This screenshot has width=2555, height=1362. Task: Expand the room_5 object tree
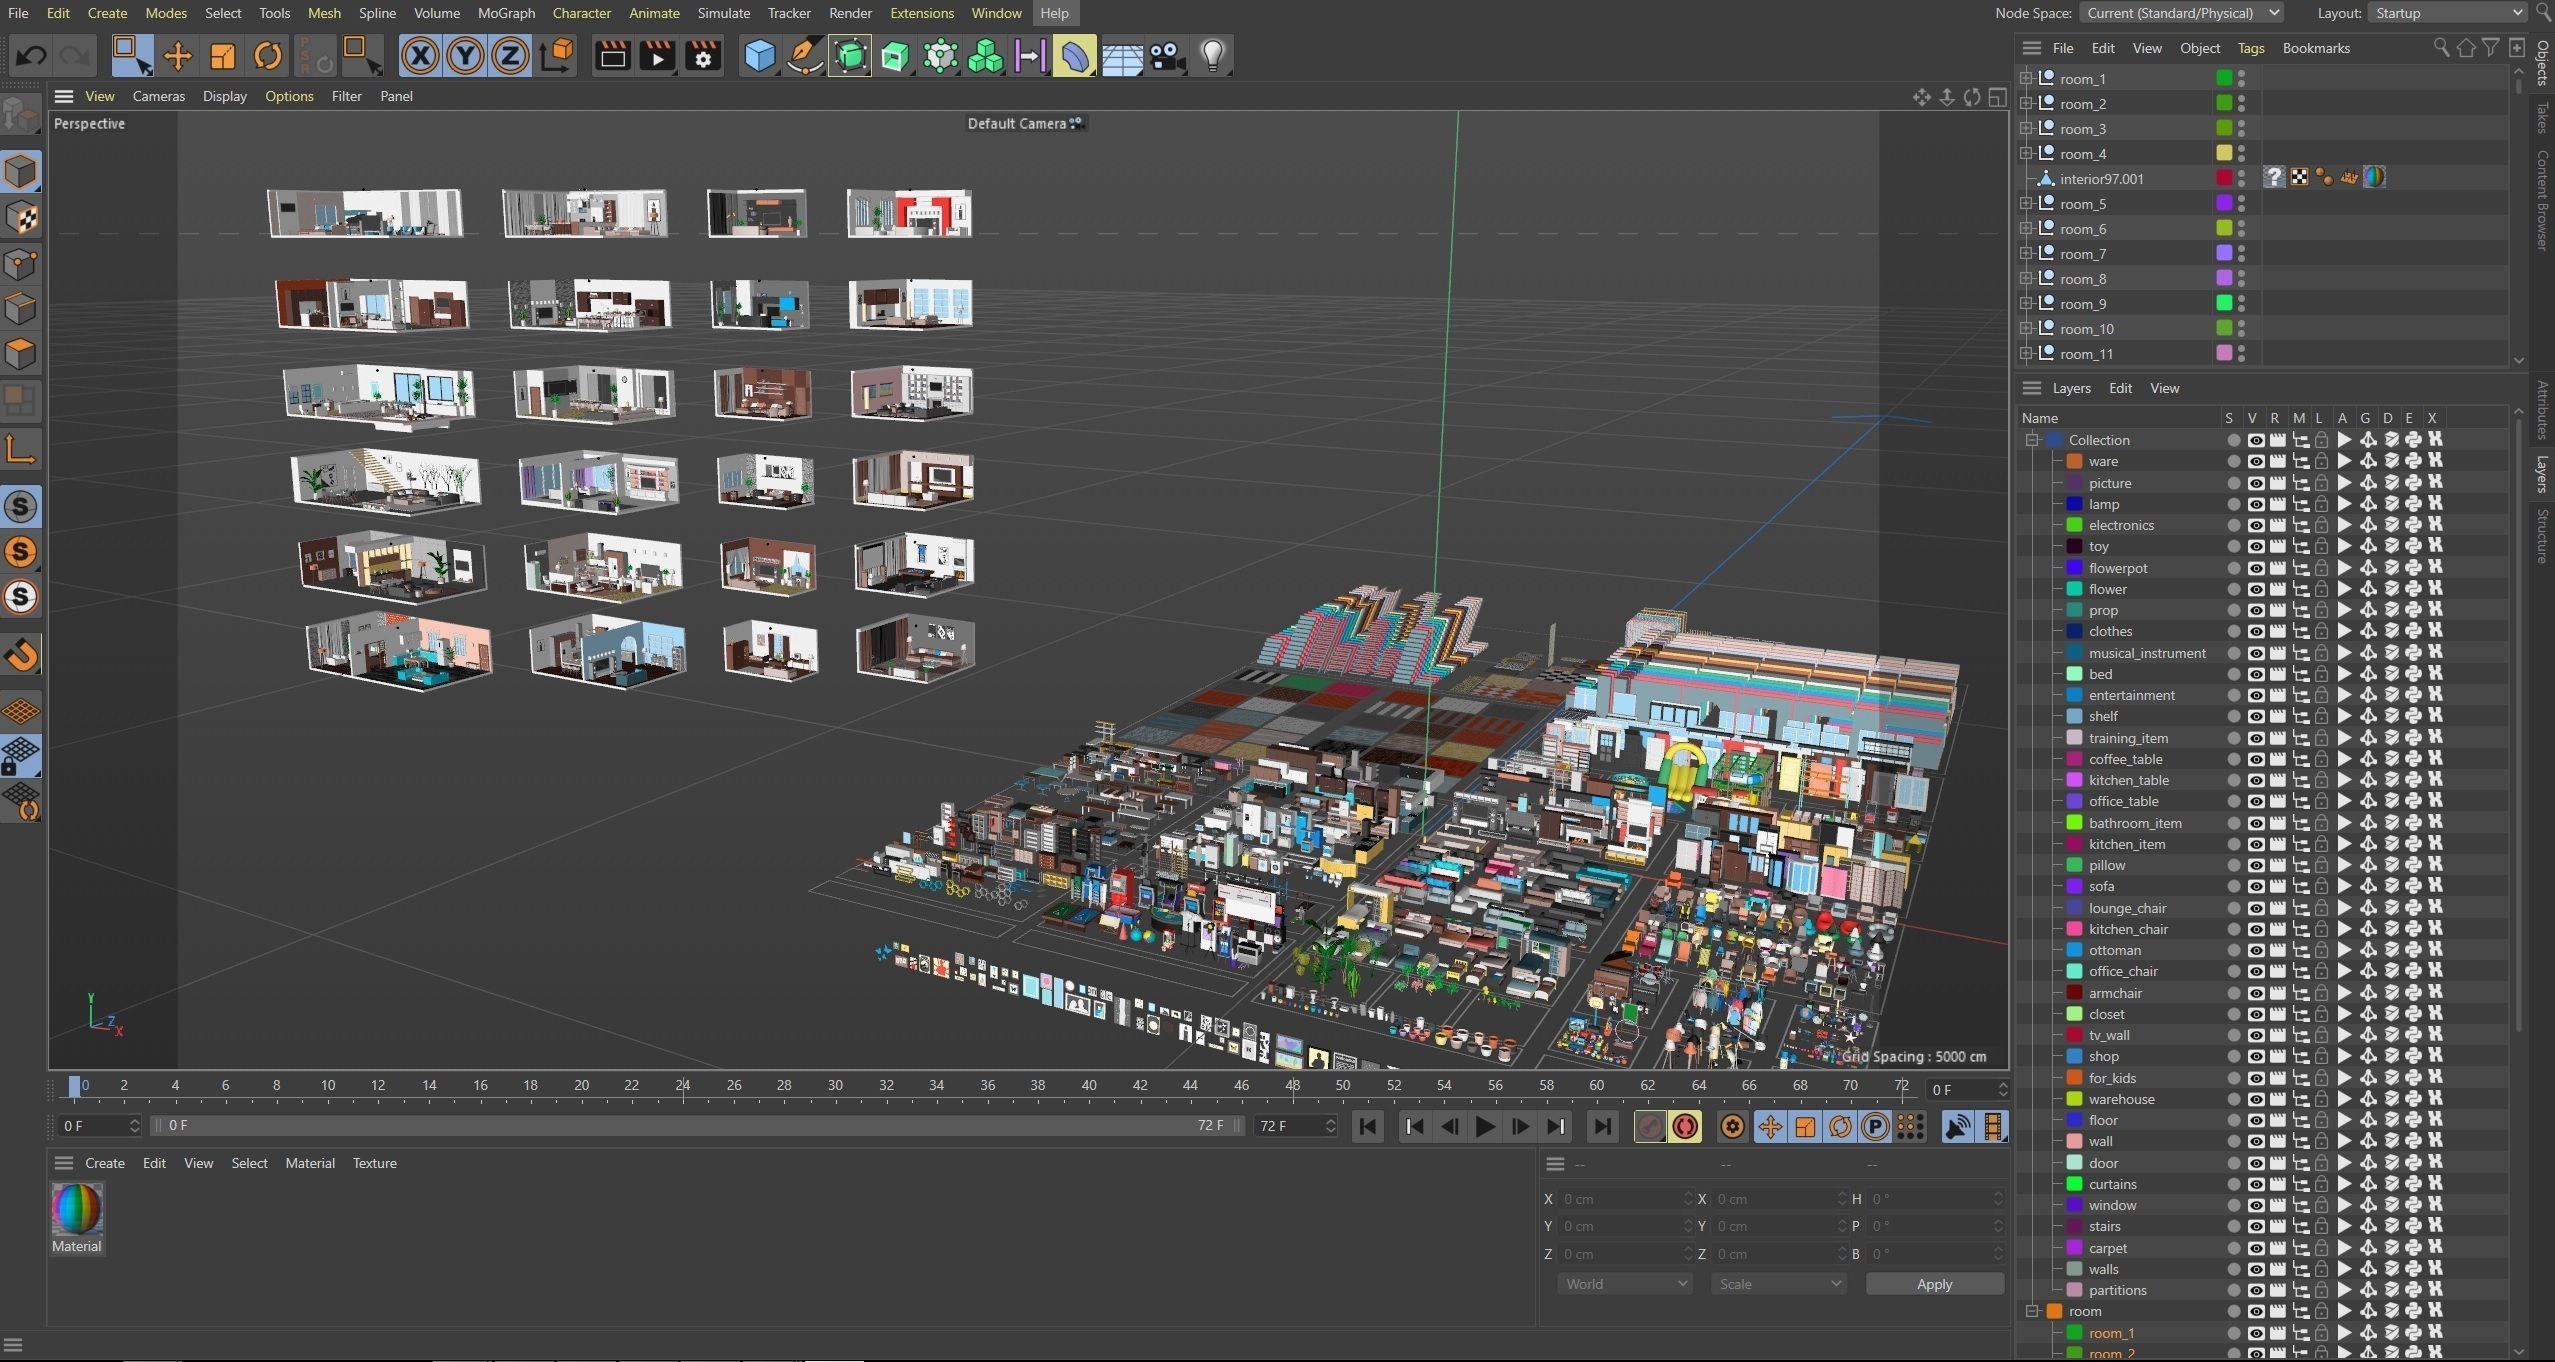(2026, 204)
